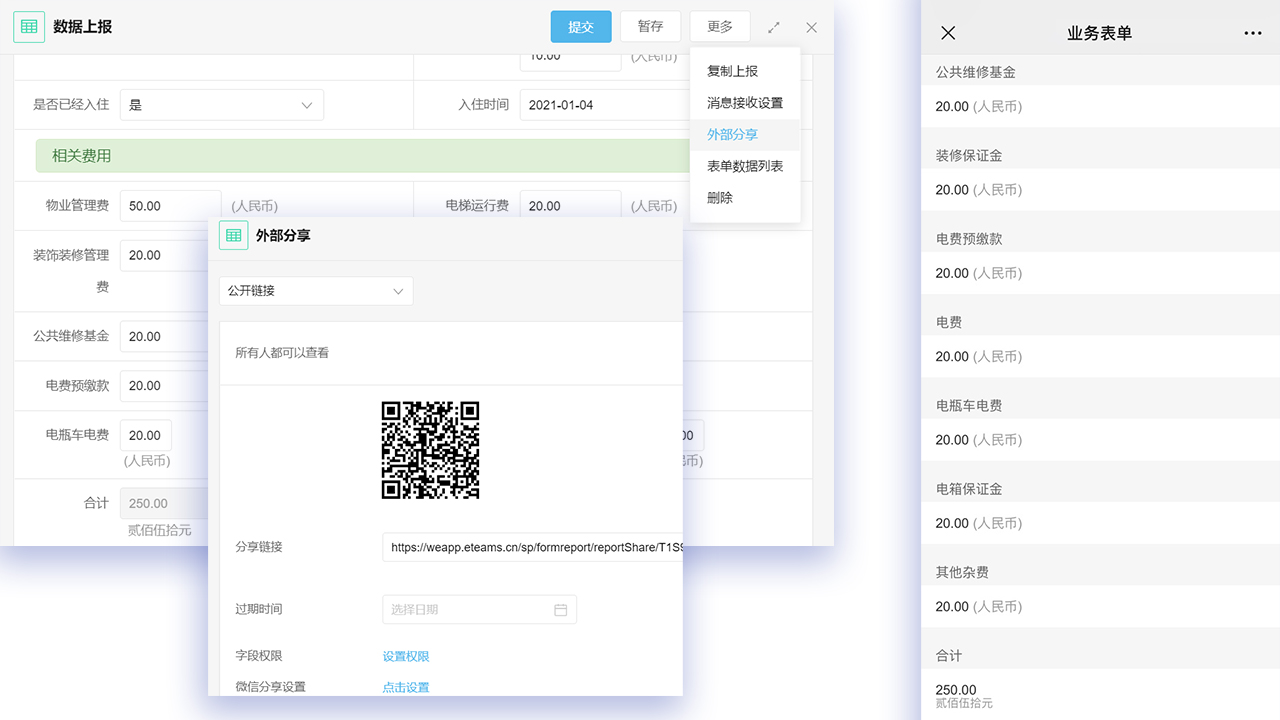
Task: Click the 设置权限 link
Action: point(406,657)
